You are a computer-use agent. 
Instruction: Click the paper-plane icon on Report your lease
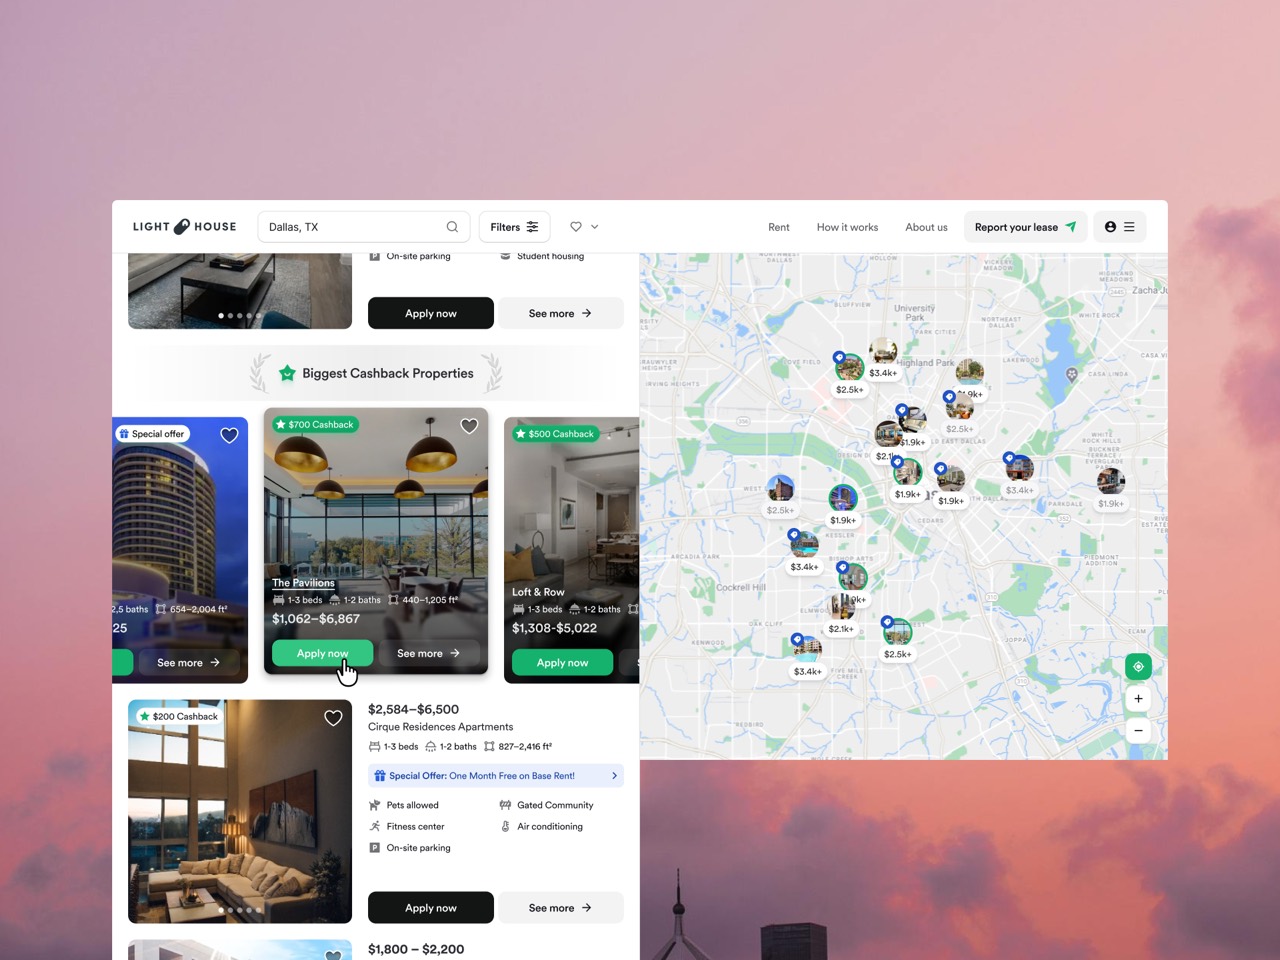1069,226
